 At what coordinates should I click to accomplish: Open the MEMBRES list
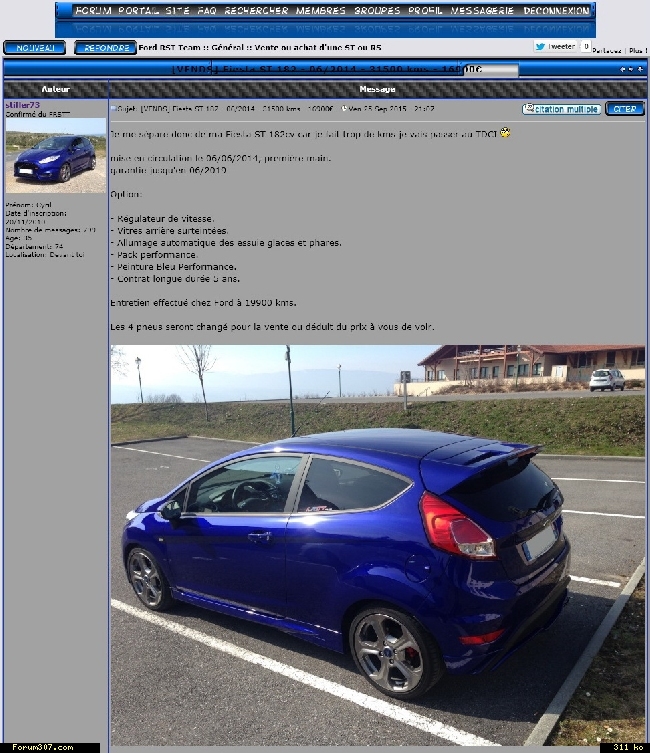pyautogui.click(x=321, y=10)
